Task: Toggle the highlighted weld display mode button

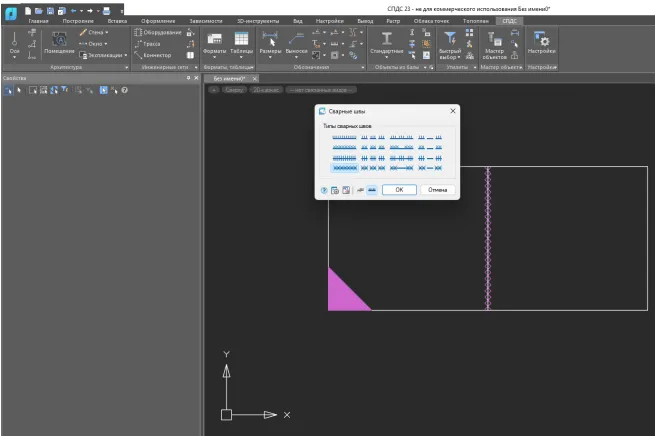Action: point(372,189)
